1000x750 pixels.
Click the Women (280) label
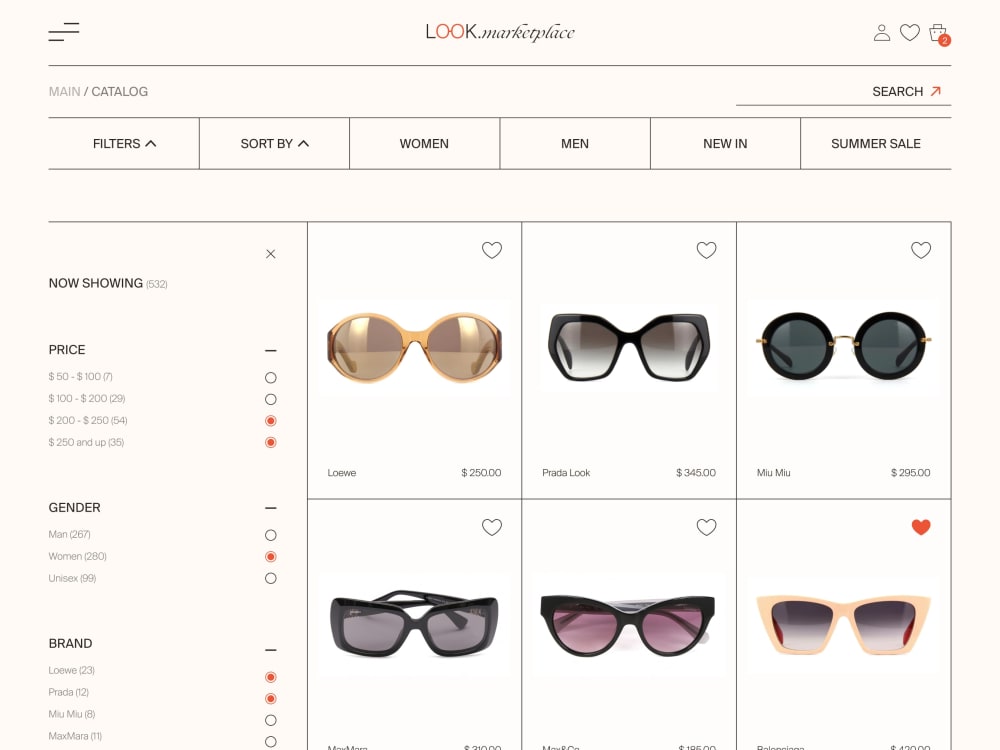pos(77,556)
